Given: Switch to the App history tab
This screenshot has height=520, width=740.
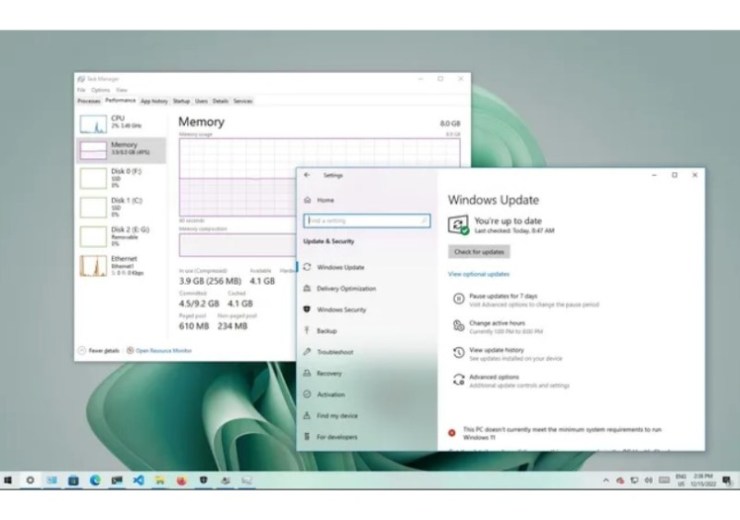Looking at the screenshot, I should tap(154, 101).
